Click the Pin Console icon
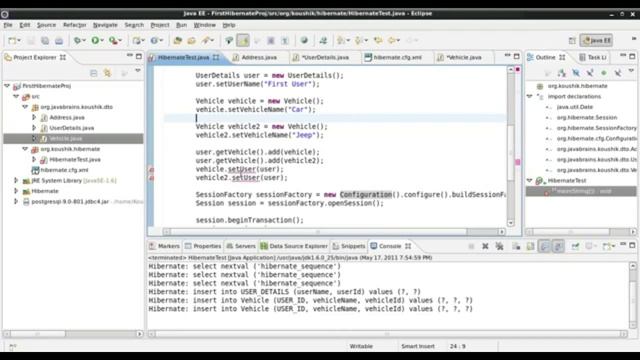This screenshot has width=640, height=360. 576,246
